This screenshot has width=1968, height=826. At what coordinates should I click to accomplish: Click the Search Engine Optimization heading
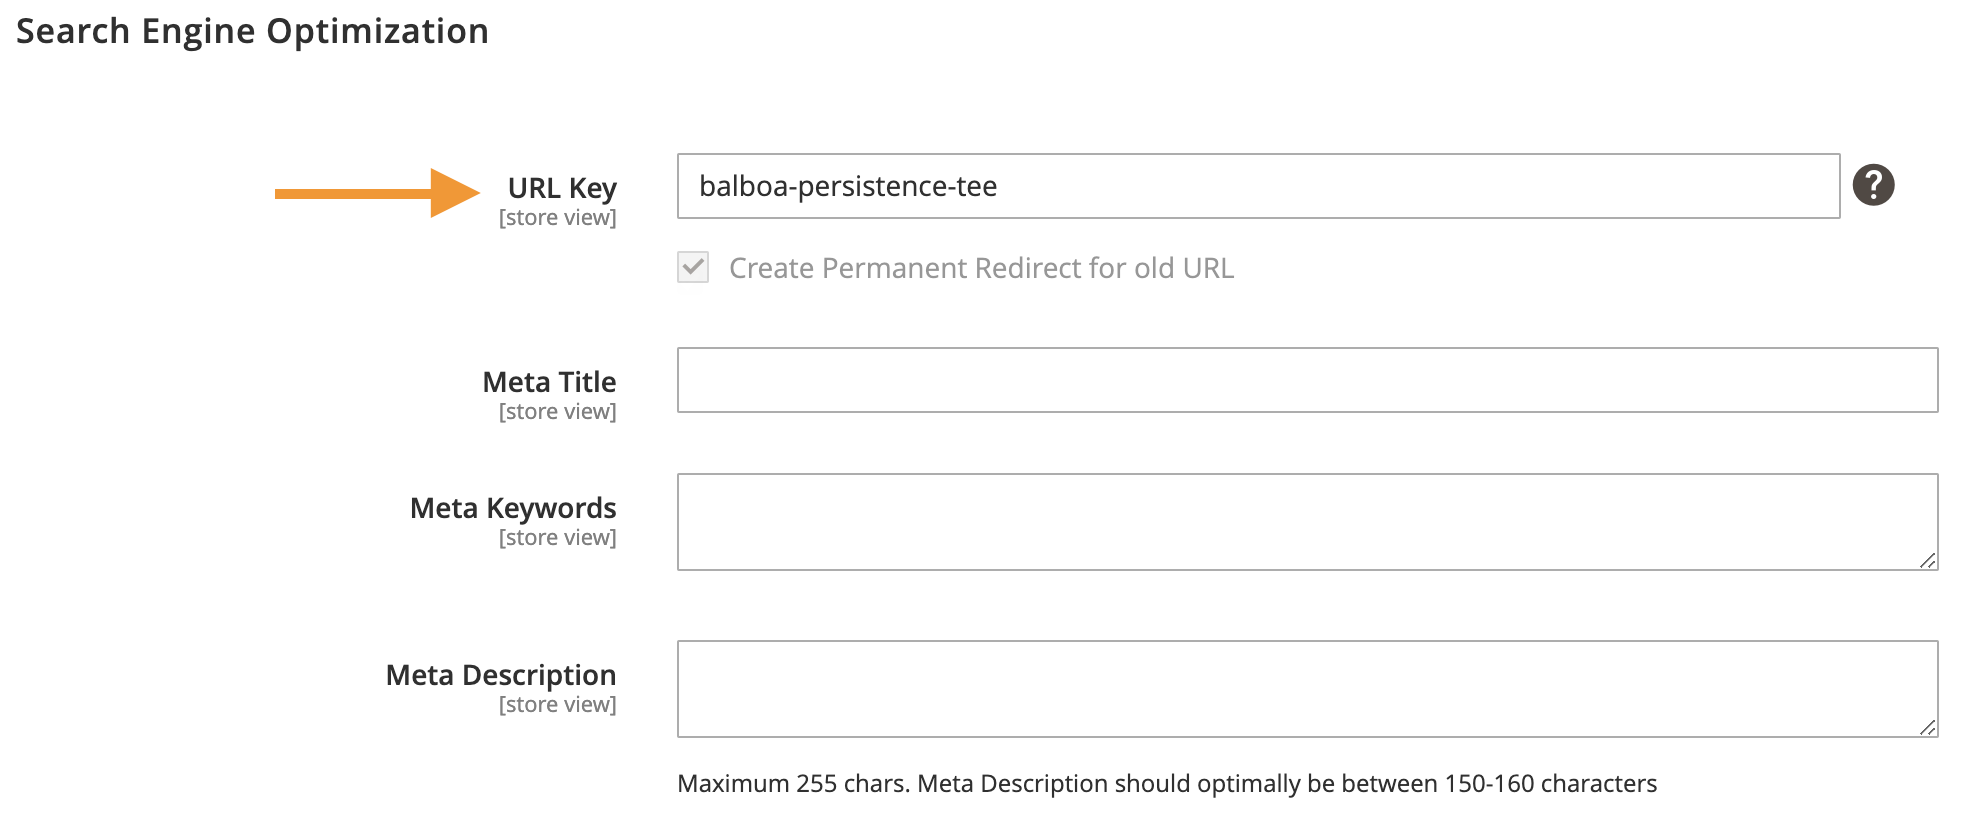[x=254, y=31]
